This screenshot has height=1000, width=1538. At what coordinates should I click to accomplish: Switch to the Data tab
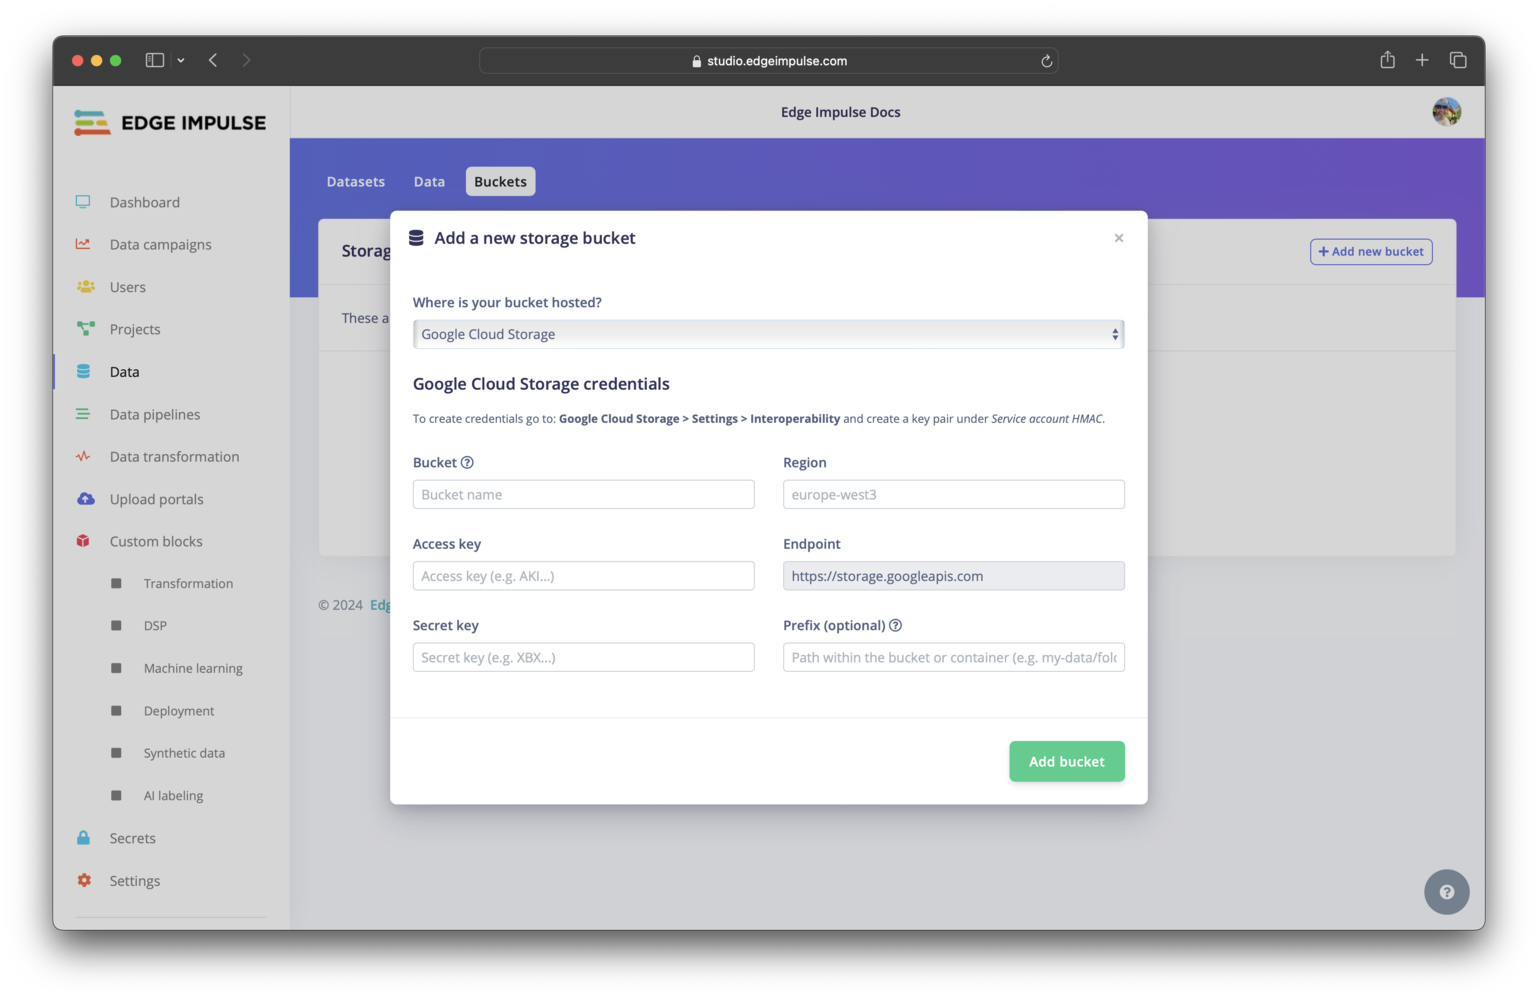tap(429, 181)
